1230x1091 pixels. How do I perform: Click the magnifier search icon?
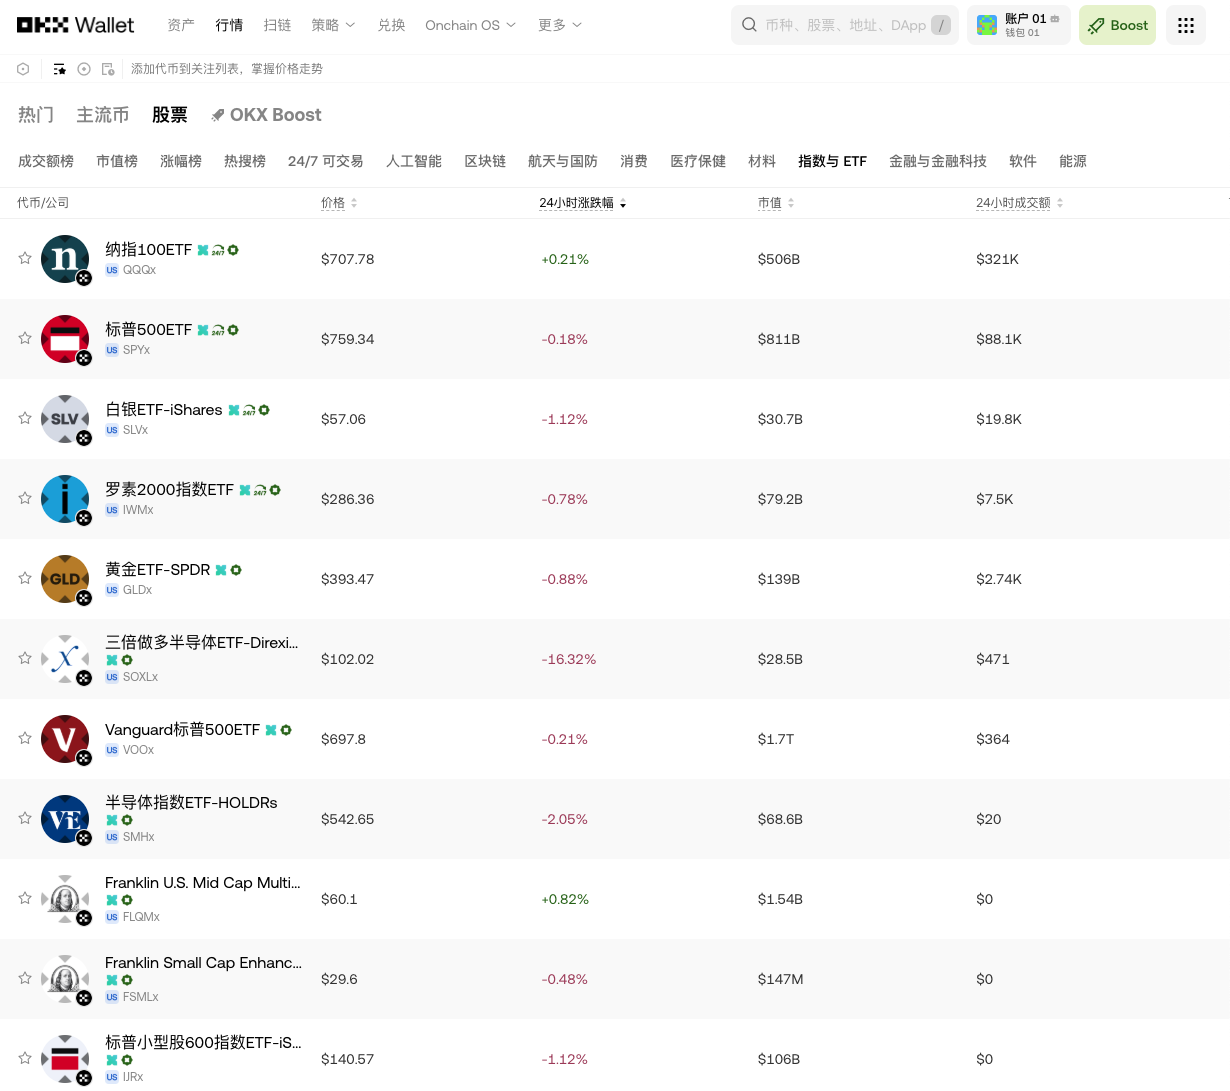pyautogui.click(x=749, y=25)
